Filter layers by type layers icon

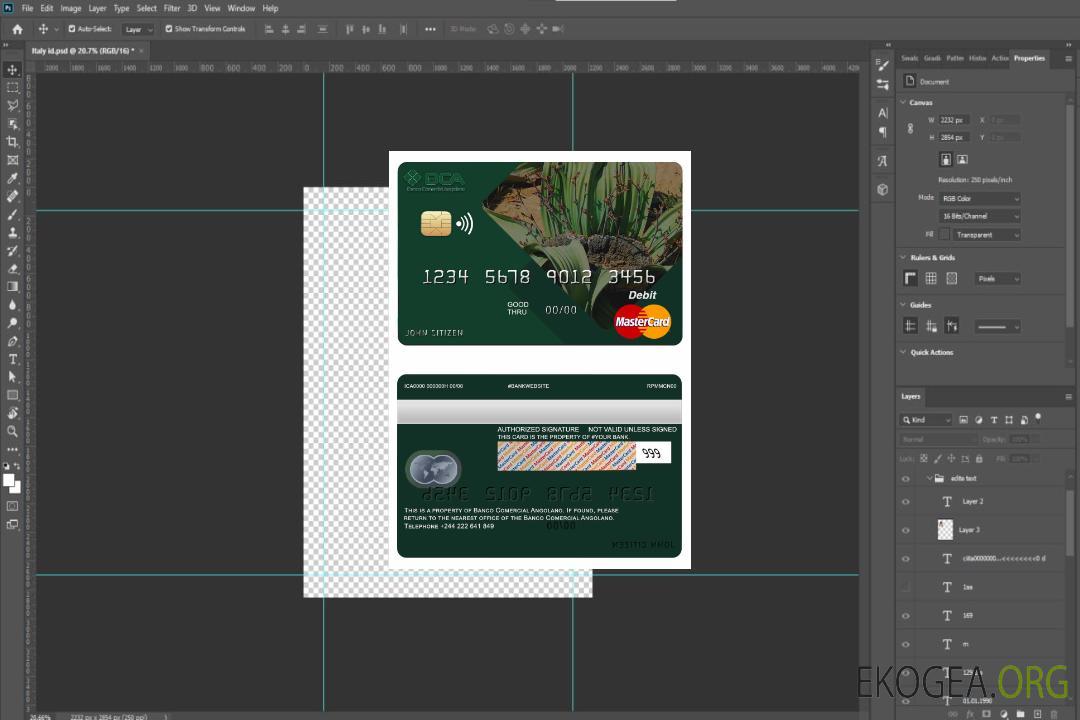[995, 420]
